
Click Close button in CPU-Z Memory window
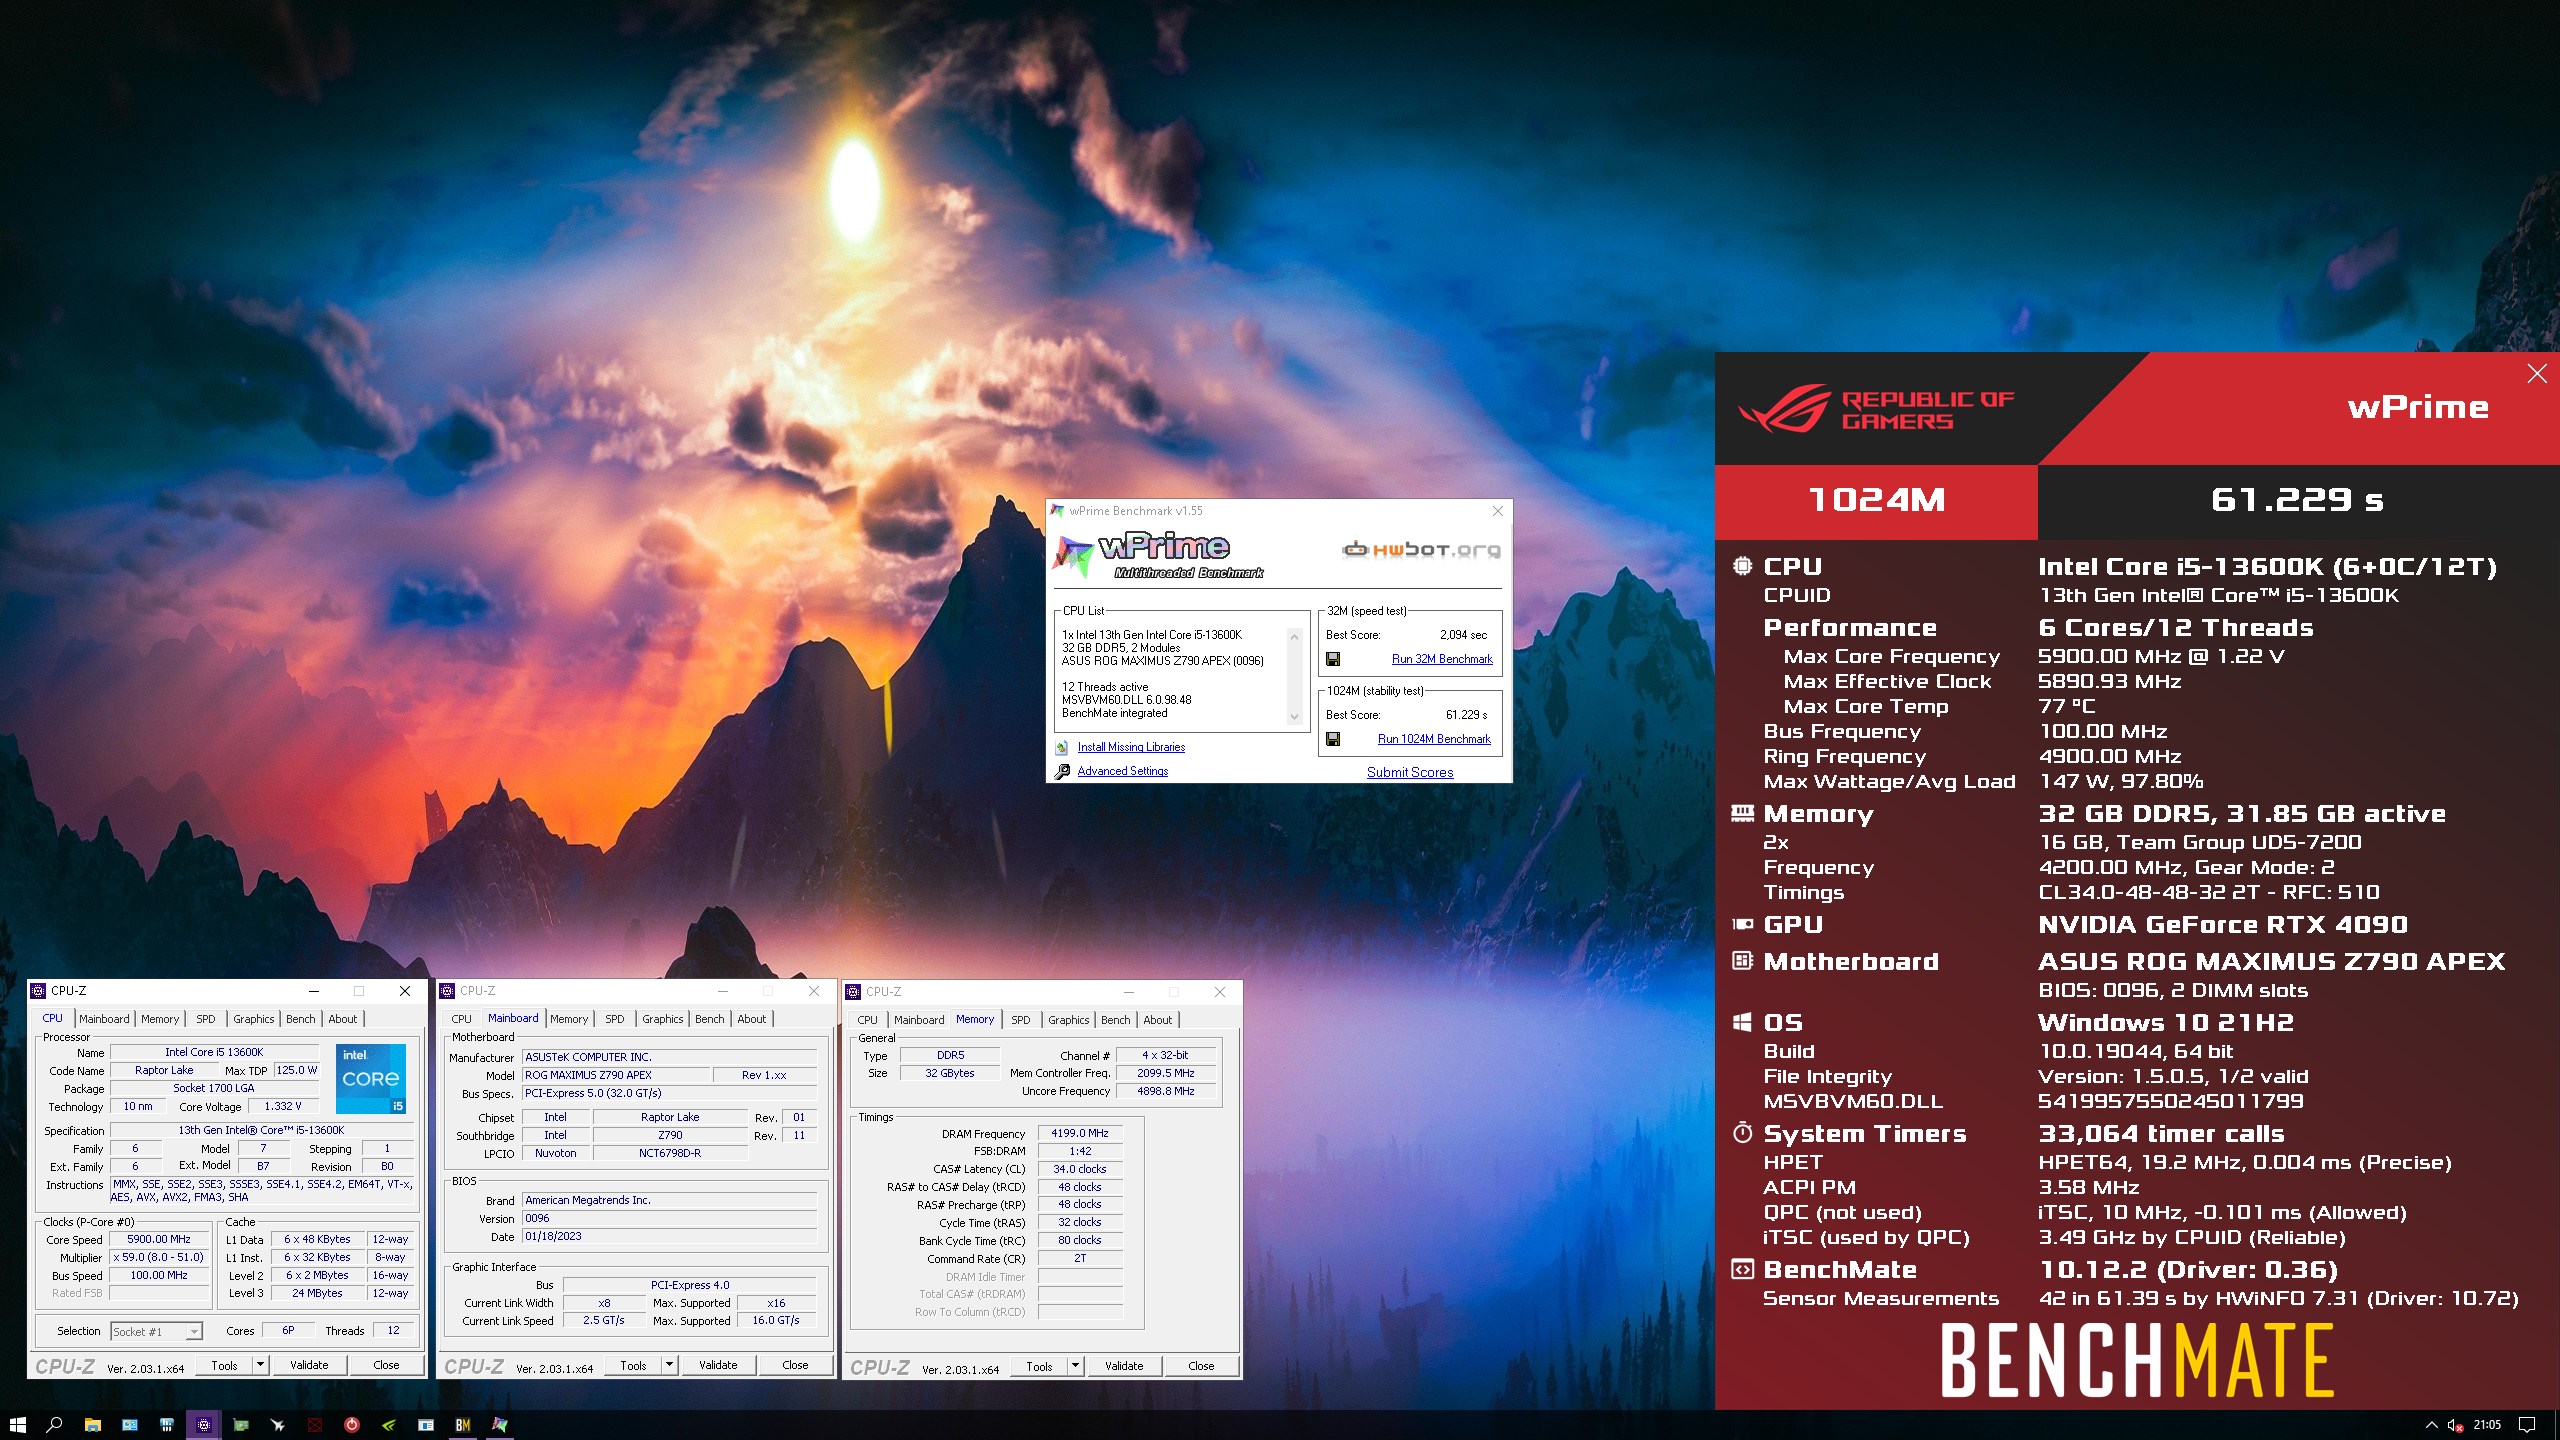(1201, 1366)
